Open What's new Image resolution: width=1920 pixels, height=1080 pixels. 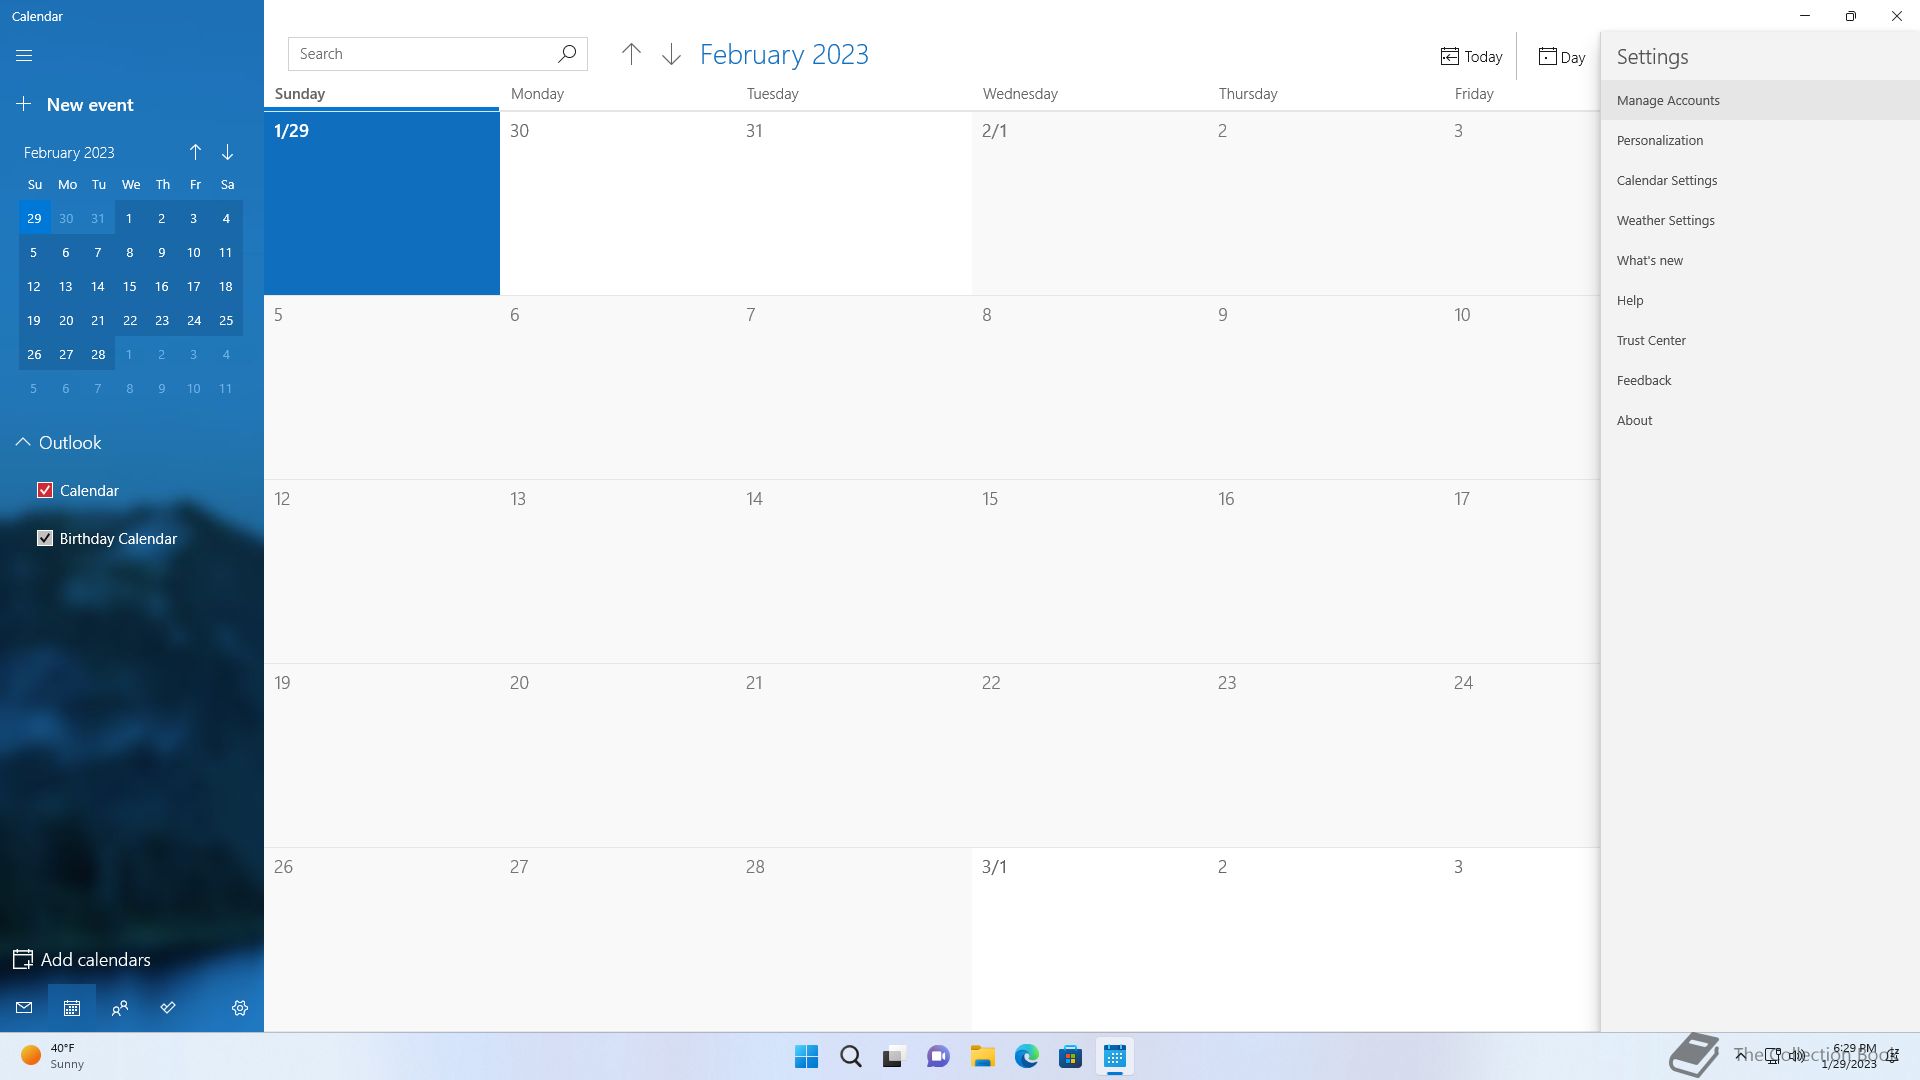click(x=1760, y=260)
